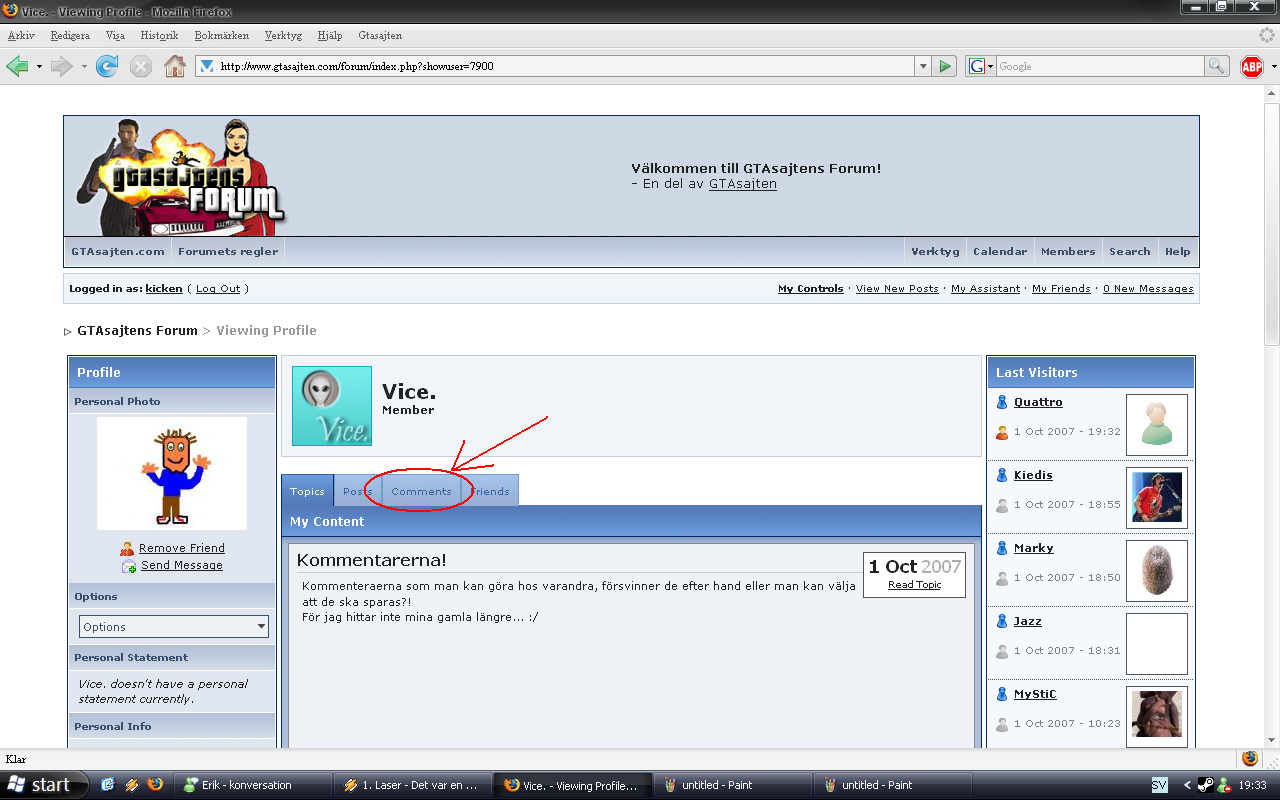
Task: Click the Stop loading icon
Action: (x=141, y=66)
